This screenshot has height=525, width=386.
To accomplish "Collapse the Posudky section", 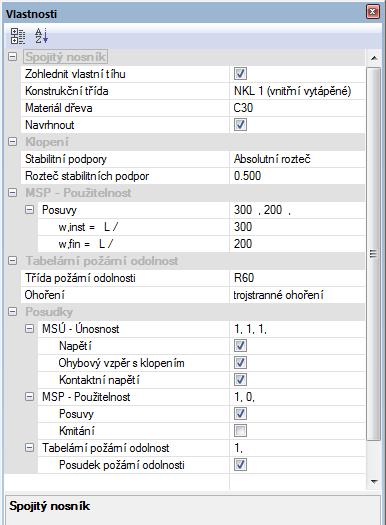I will (x=12, y=312).
